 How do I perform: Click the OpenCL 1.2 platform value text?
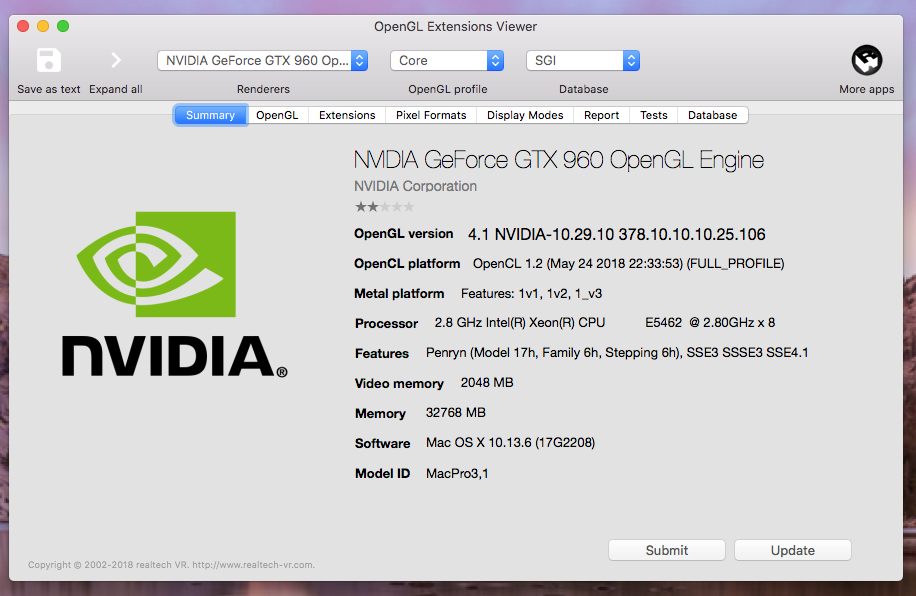629,264
